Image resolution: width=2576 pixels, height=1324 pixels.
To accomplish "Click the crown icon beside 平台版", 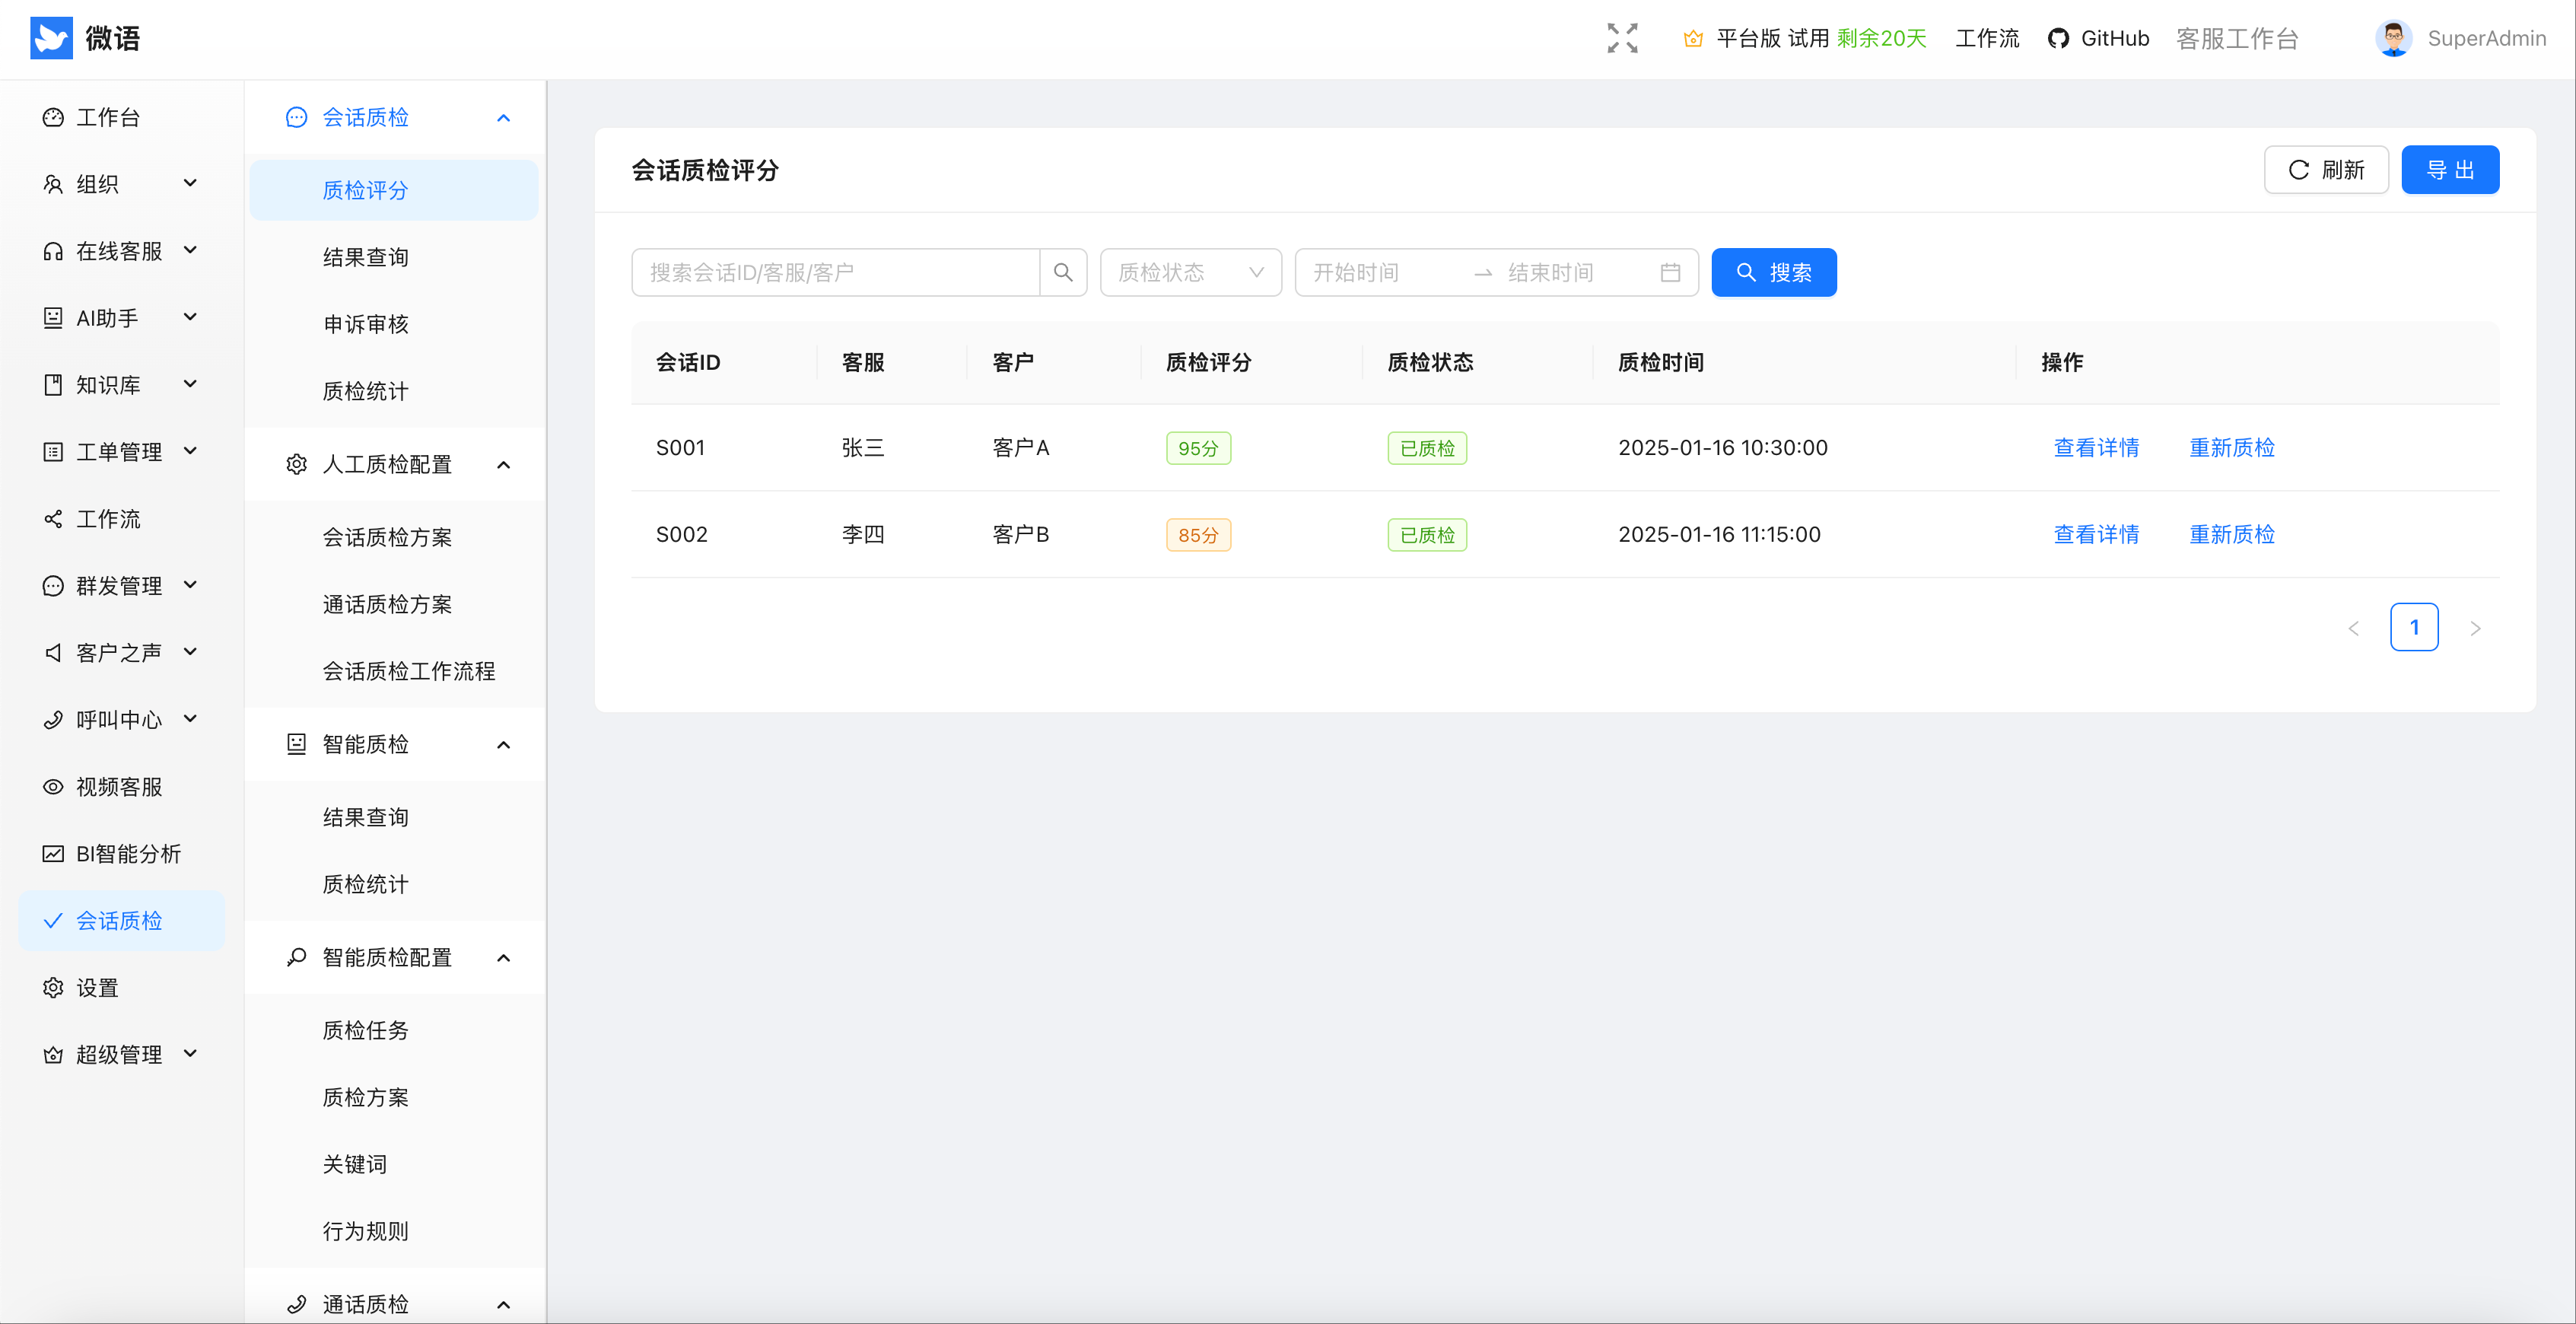I will click(1693, 38).
